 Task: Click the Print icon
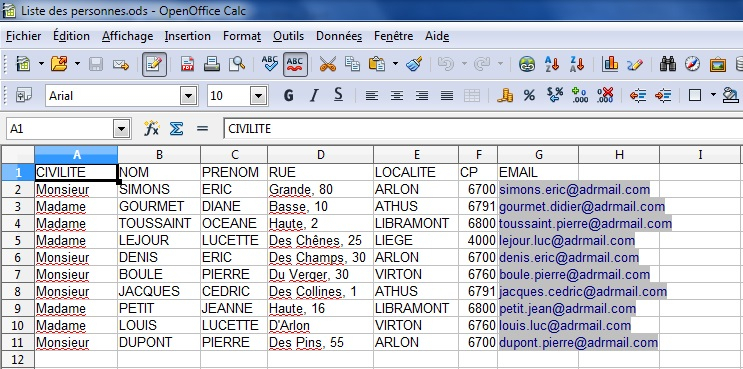pos(212,64)
